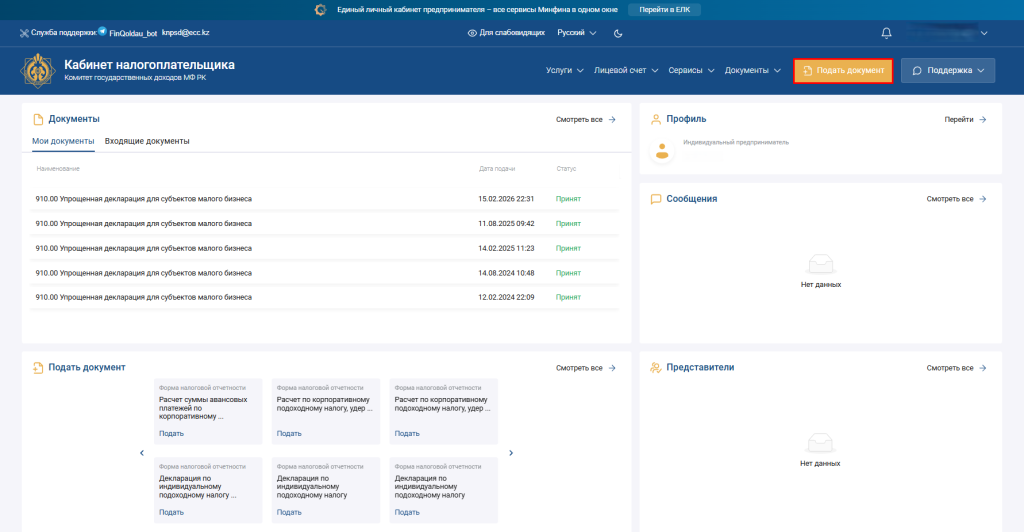Viewport: 1024px width, 532px height.
Task: Select the Мои документы tab
Action: click(63, 141)
